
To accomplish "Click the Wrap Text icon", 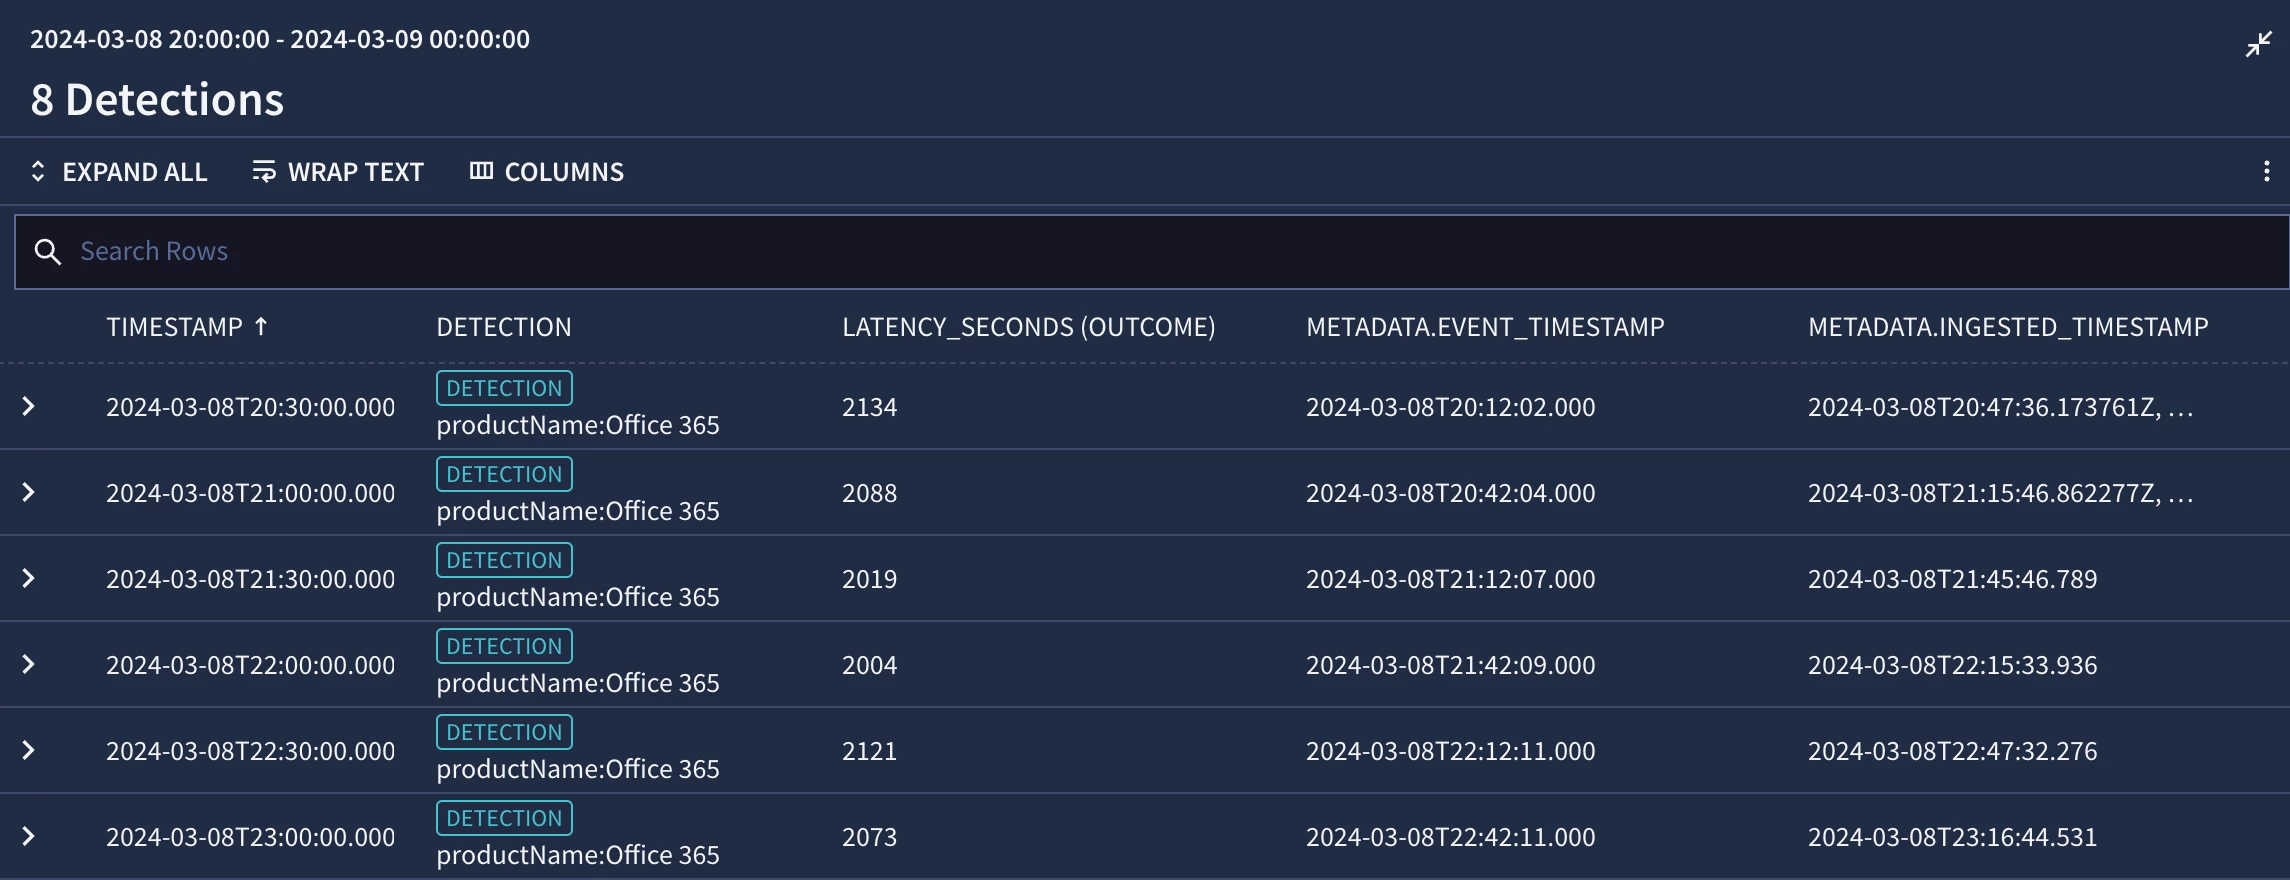I will point(264,171).
